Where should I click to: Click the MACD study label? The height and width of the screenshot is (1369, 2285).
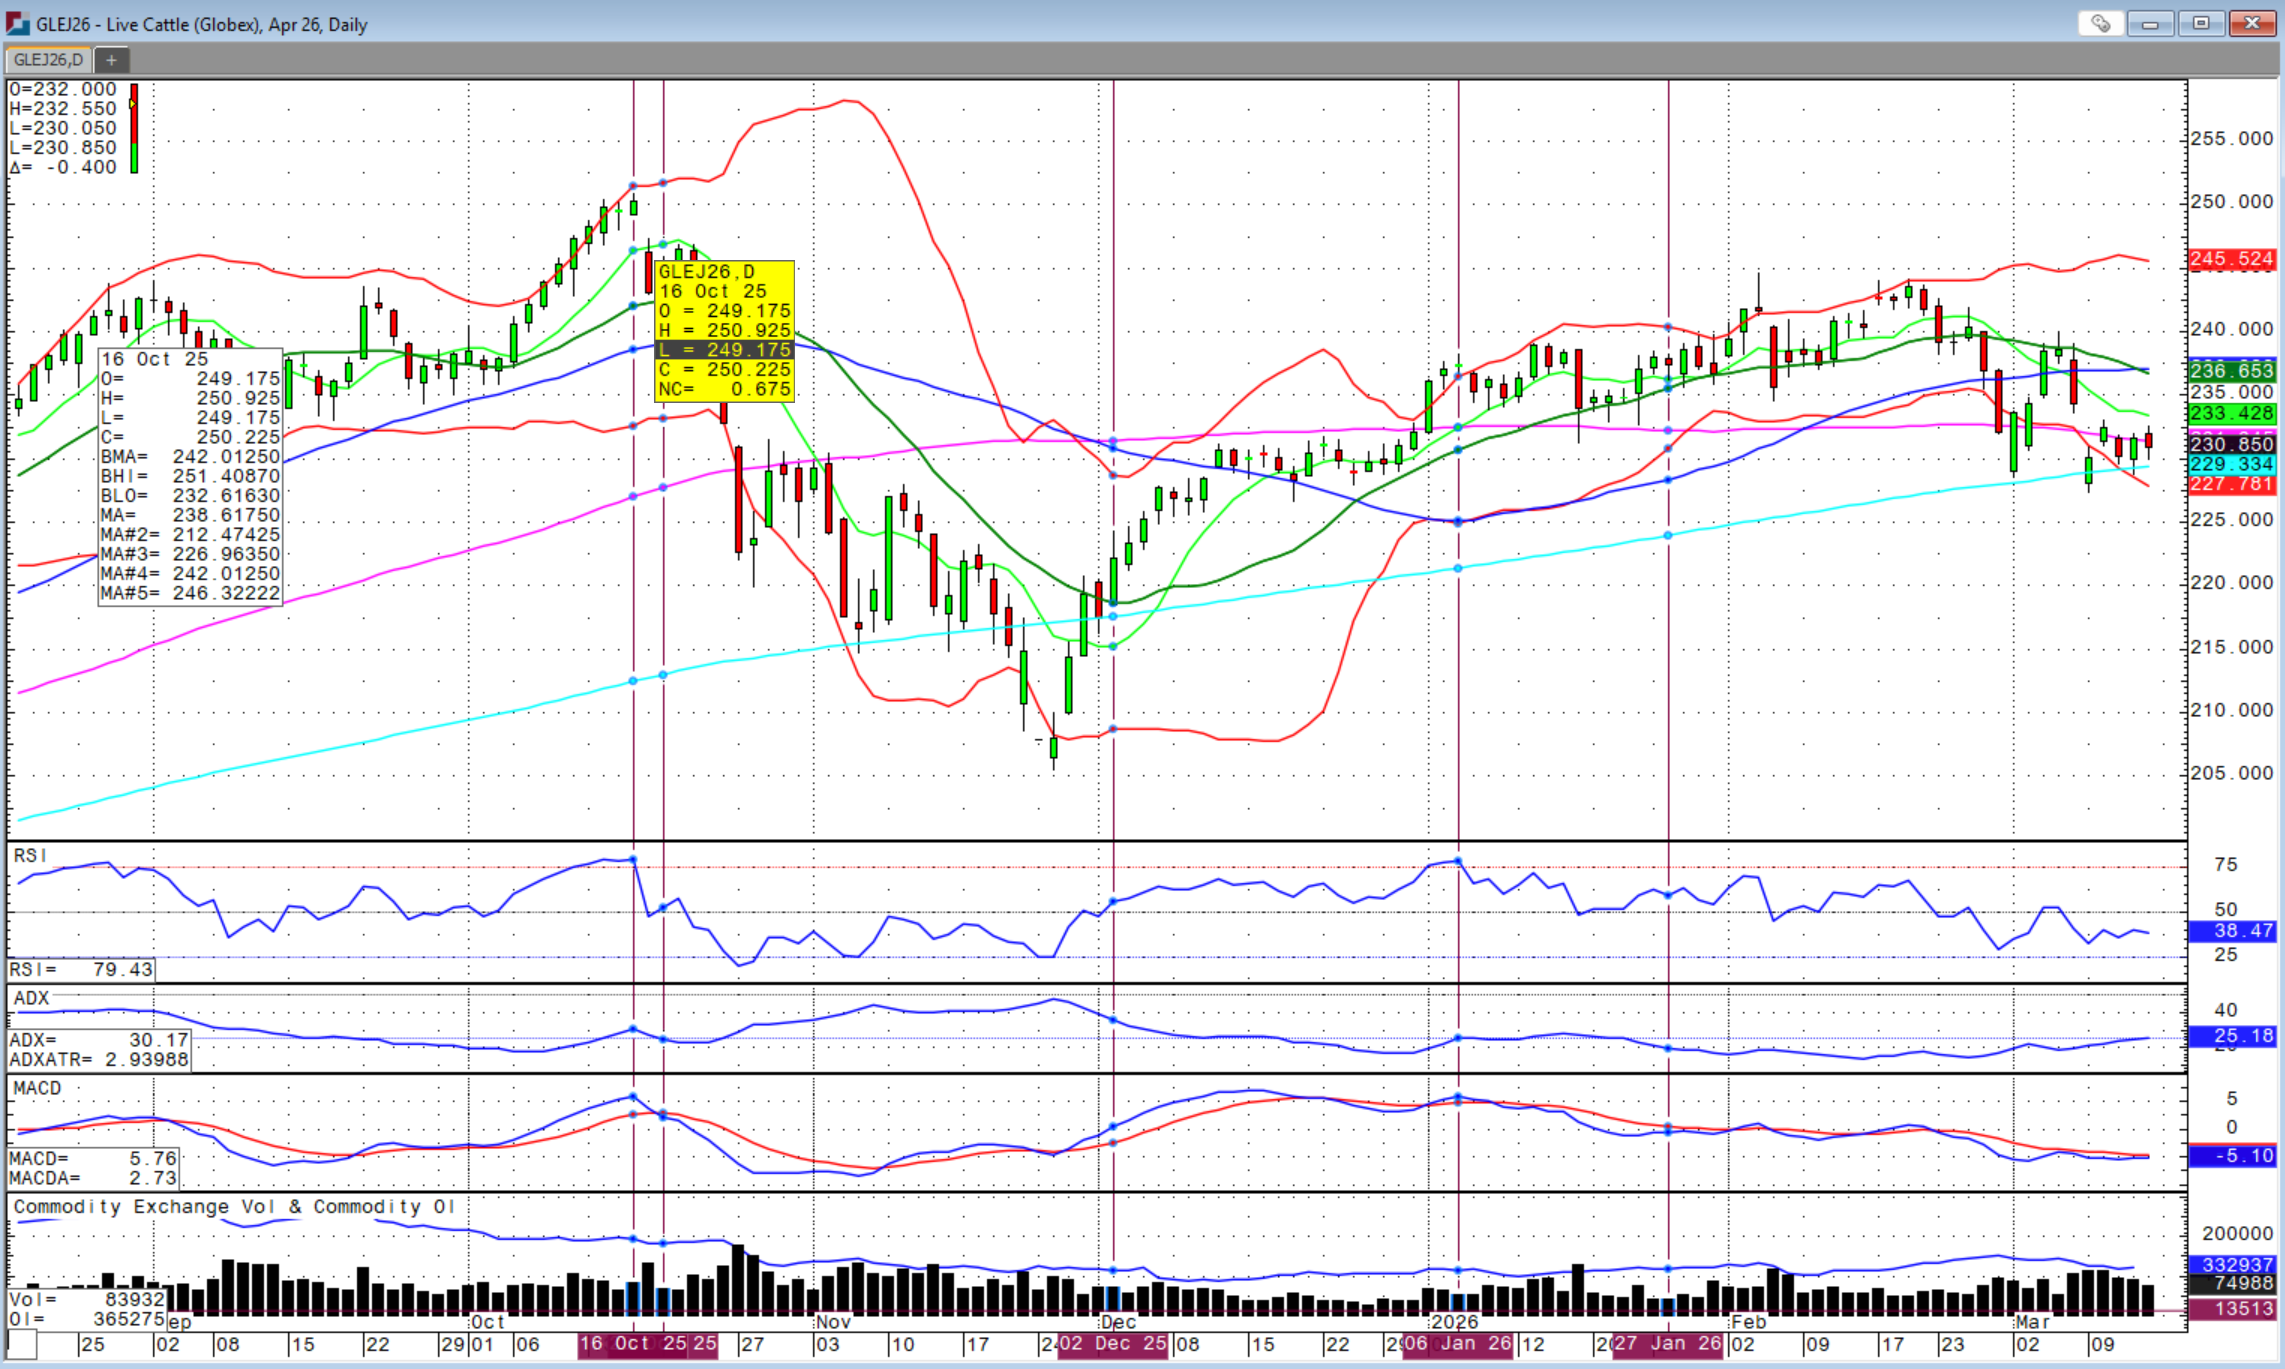(37, 1088)
